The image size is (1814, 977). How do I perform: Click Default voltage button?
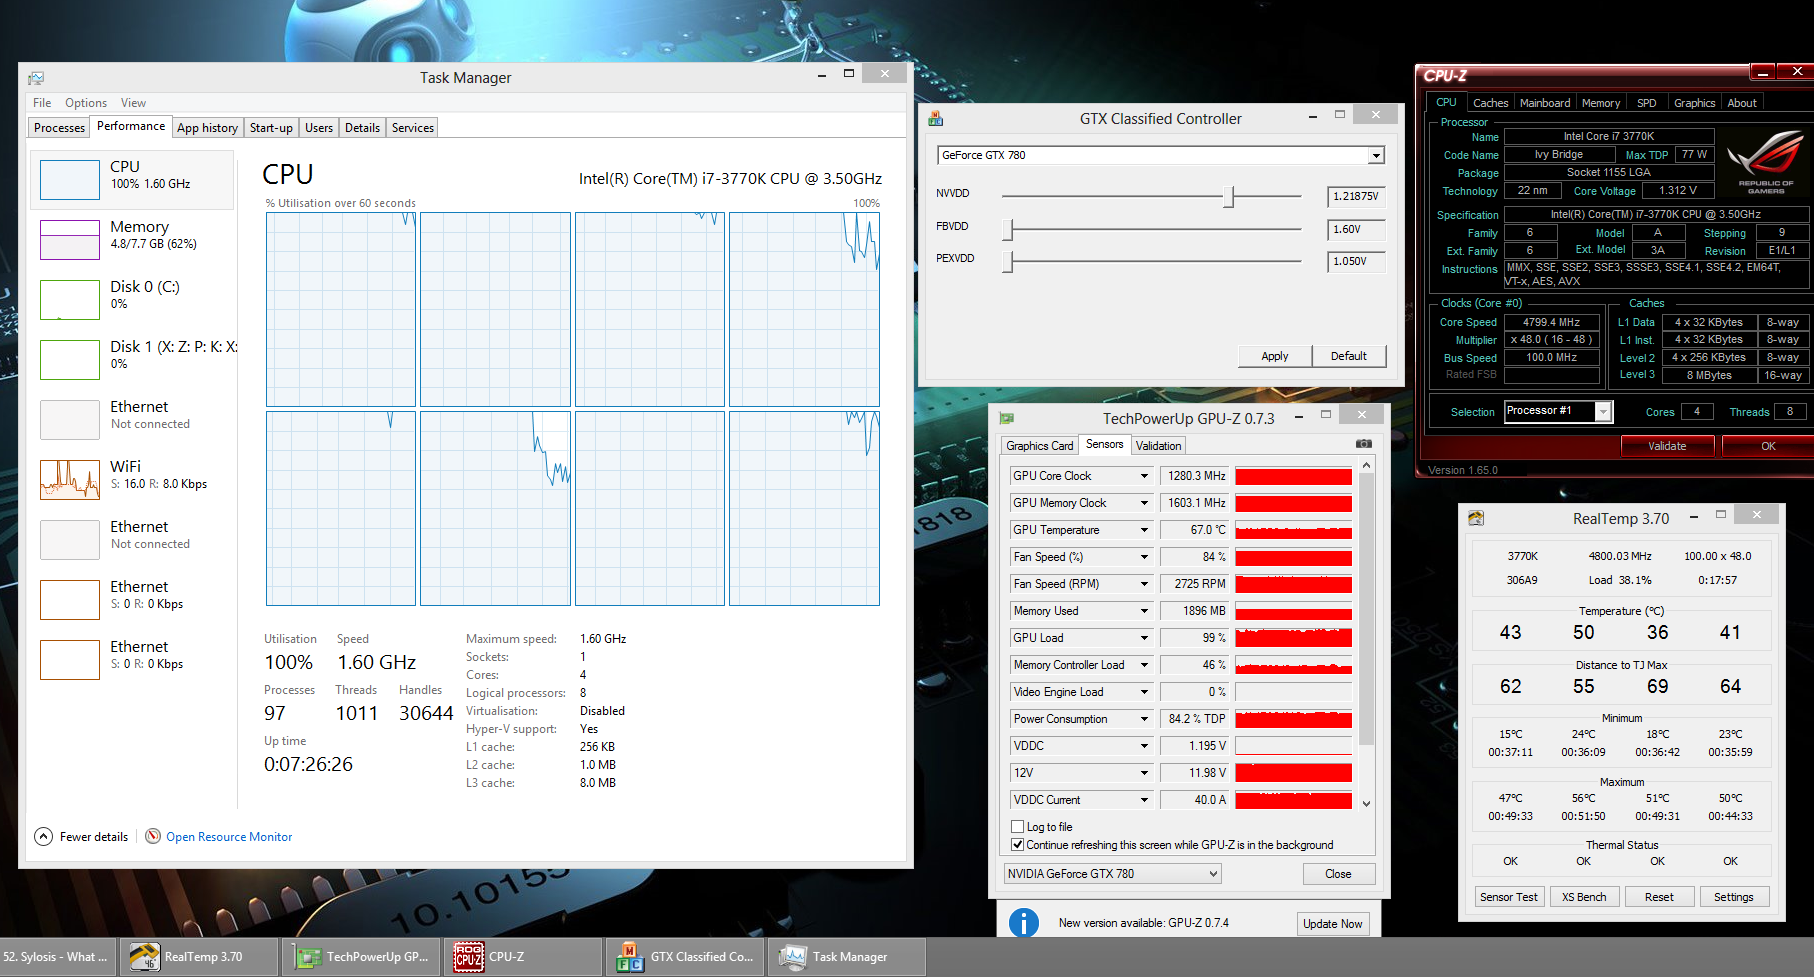1349,356
